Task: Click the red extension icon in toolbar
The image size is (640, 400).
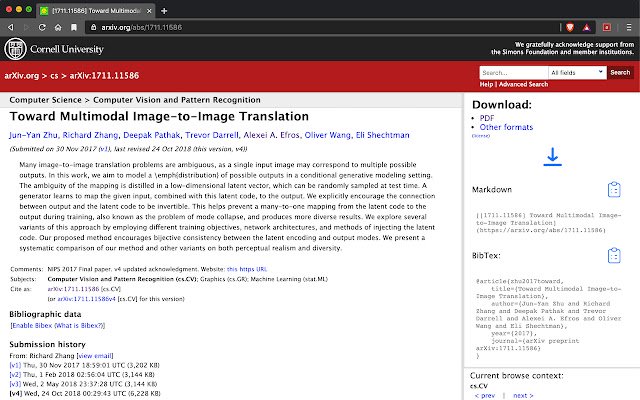Action: click(607, 27)
